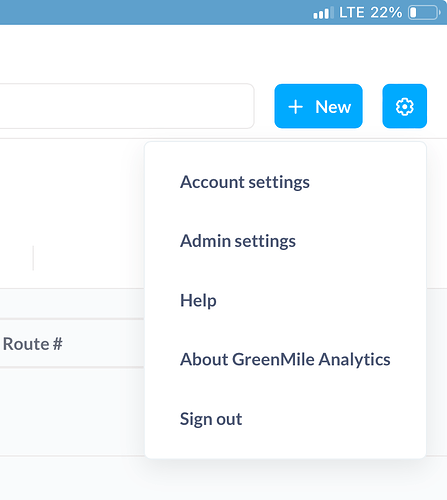Tap the cellular signal strength bars

click(x=323, y=13)
